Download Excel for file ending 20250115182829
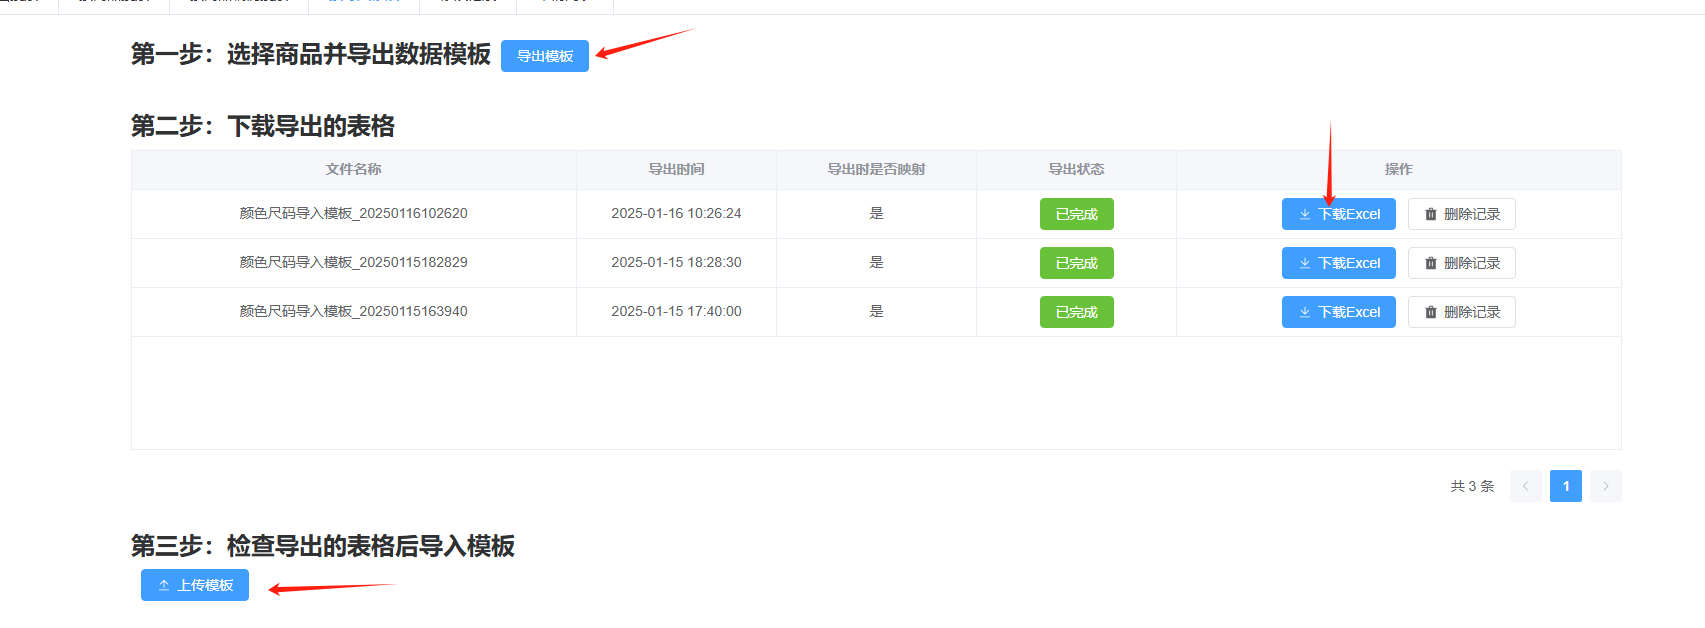Image resolution: width=1705 pixels, height=628 pixels. (x=1338, y=263)
